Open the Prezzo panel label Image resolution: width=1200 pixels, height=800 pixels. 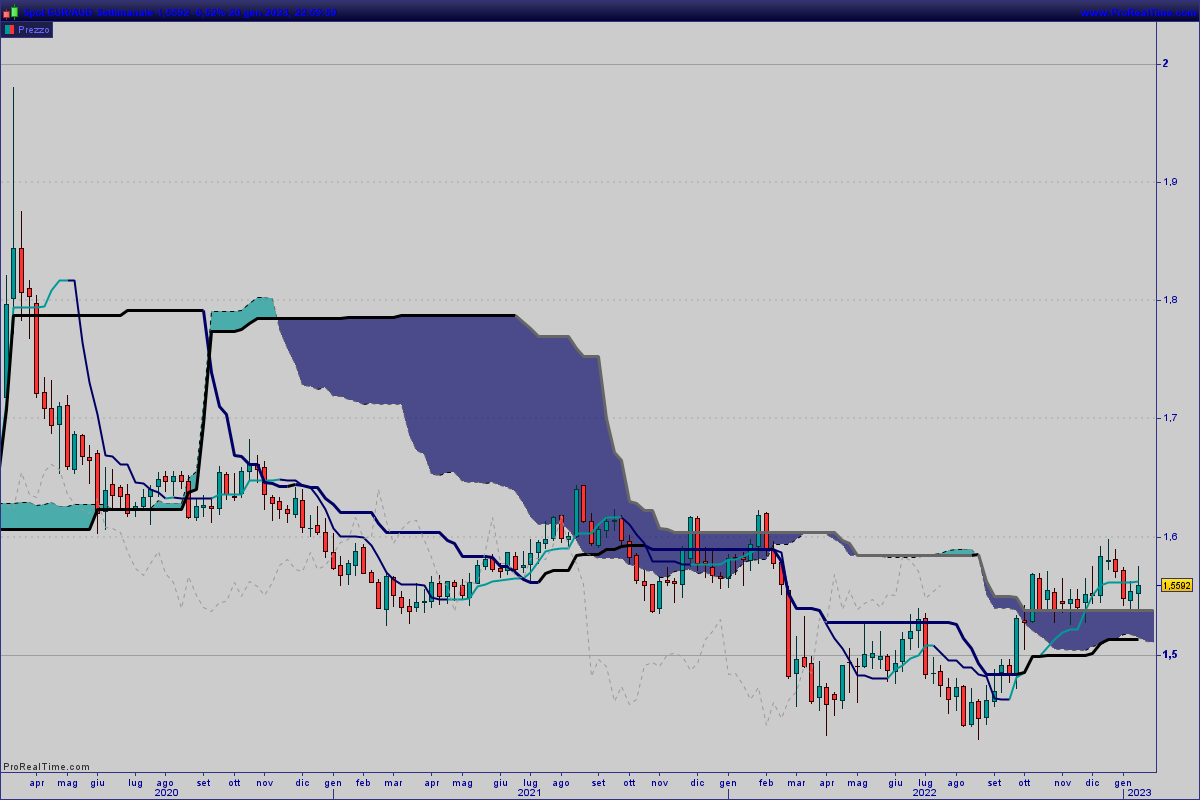33,30
